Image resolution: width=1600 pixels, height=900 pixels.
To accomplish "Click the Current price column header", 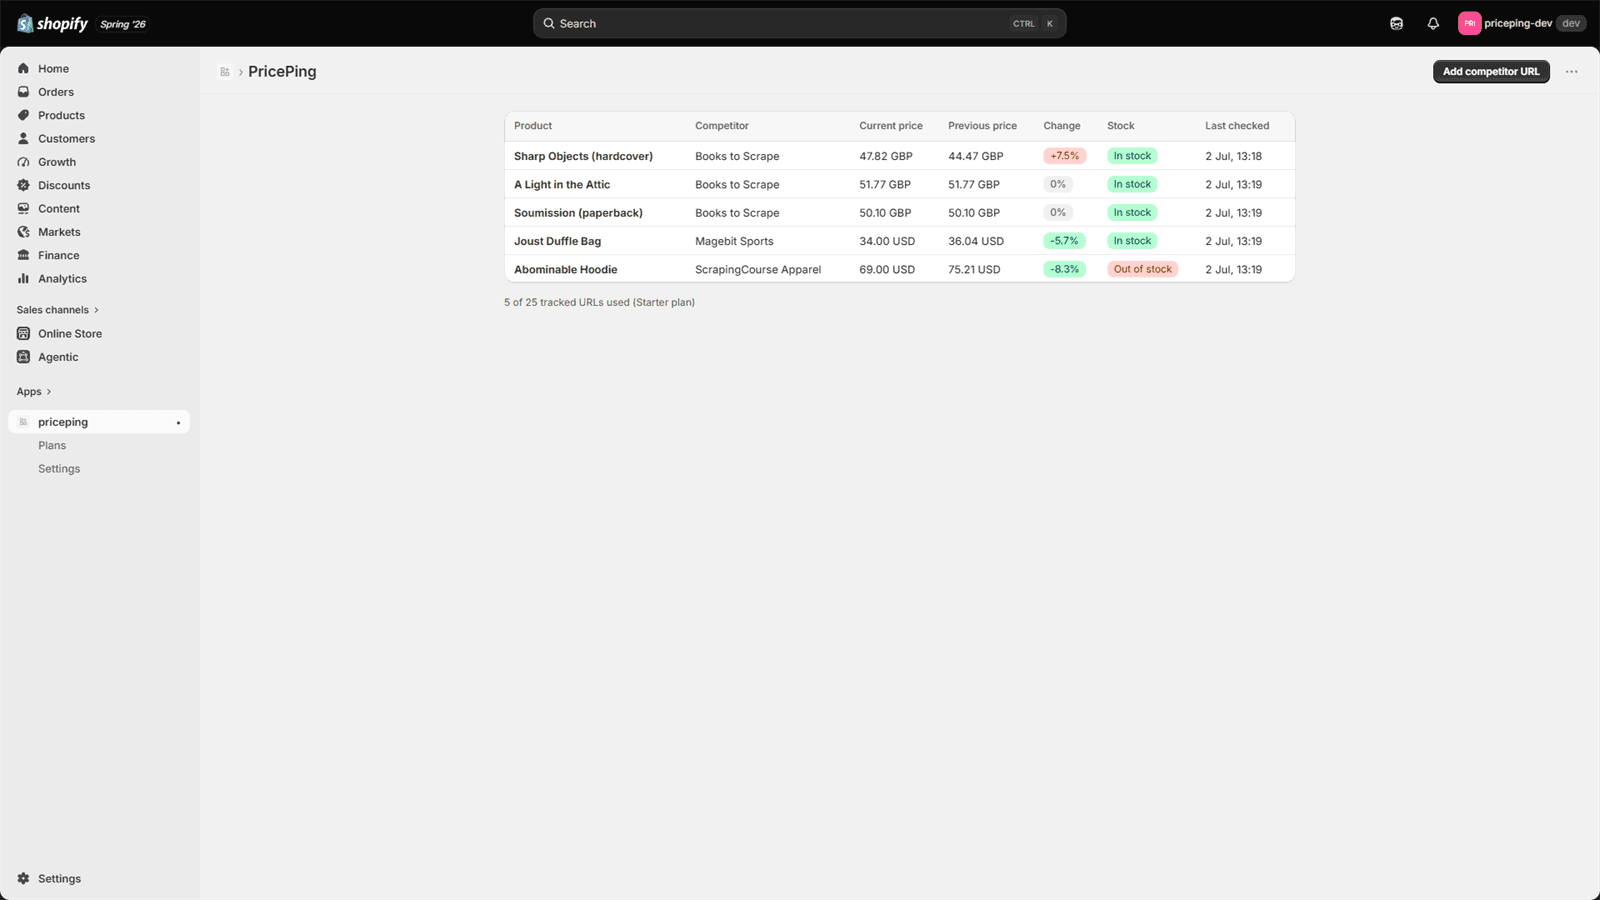I will (x=891, y=126).
